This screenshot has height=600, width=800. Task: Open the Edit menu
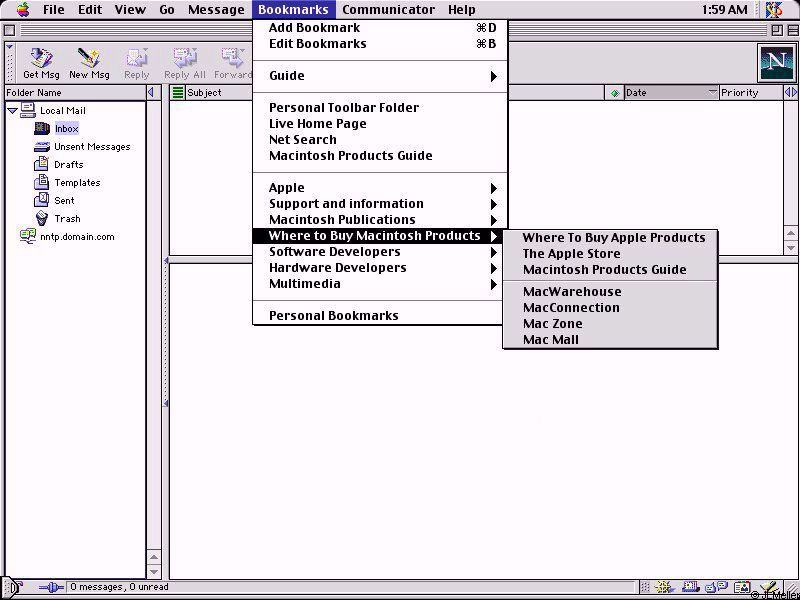pos(90,9)
